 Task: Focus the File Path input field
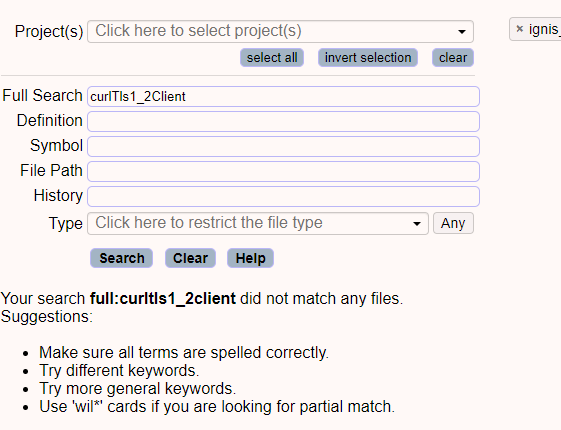click(283, 172)
